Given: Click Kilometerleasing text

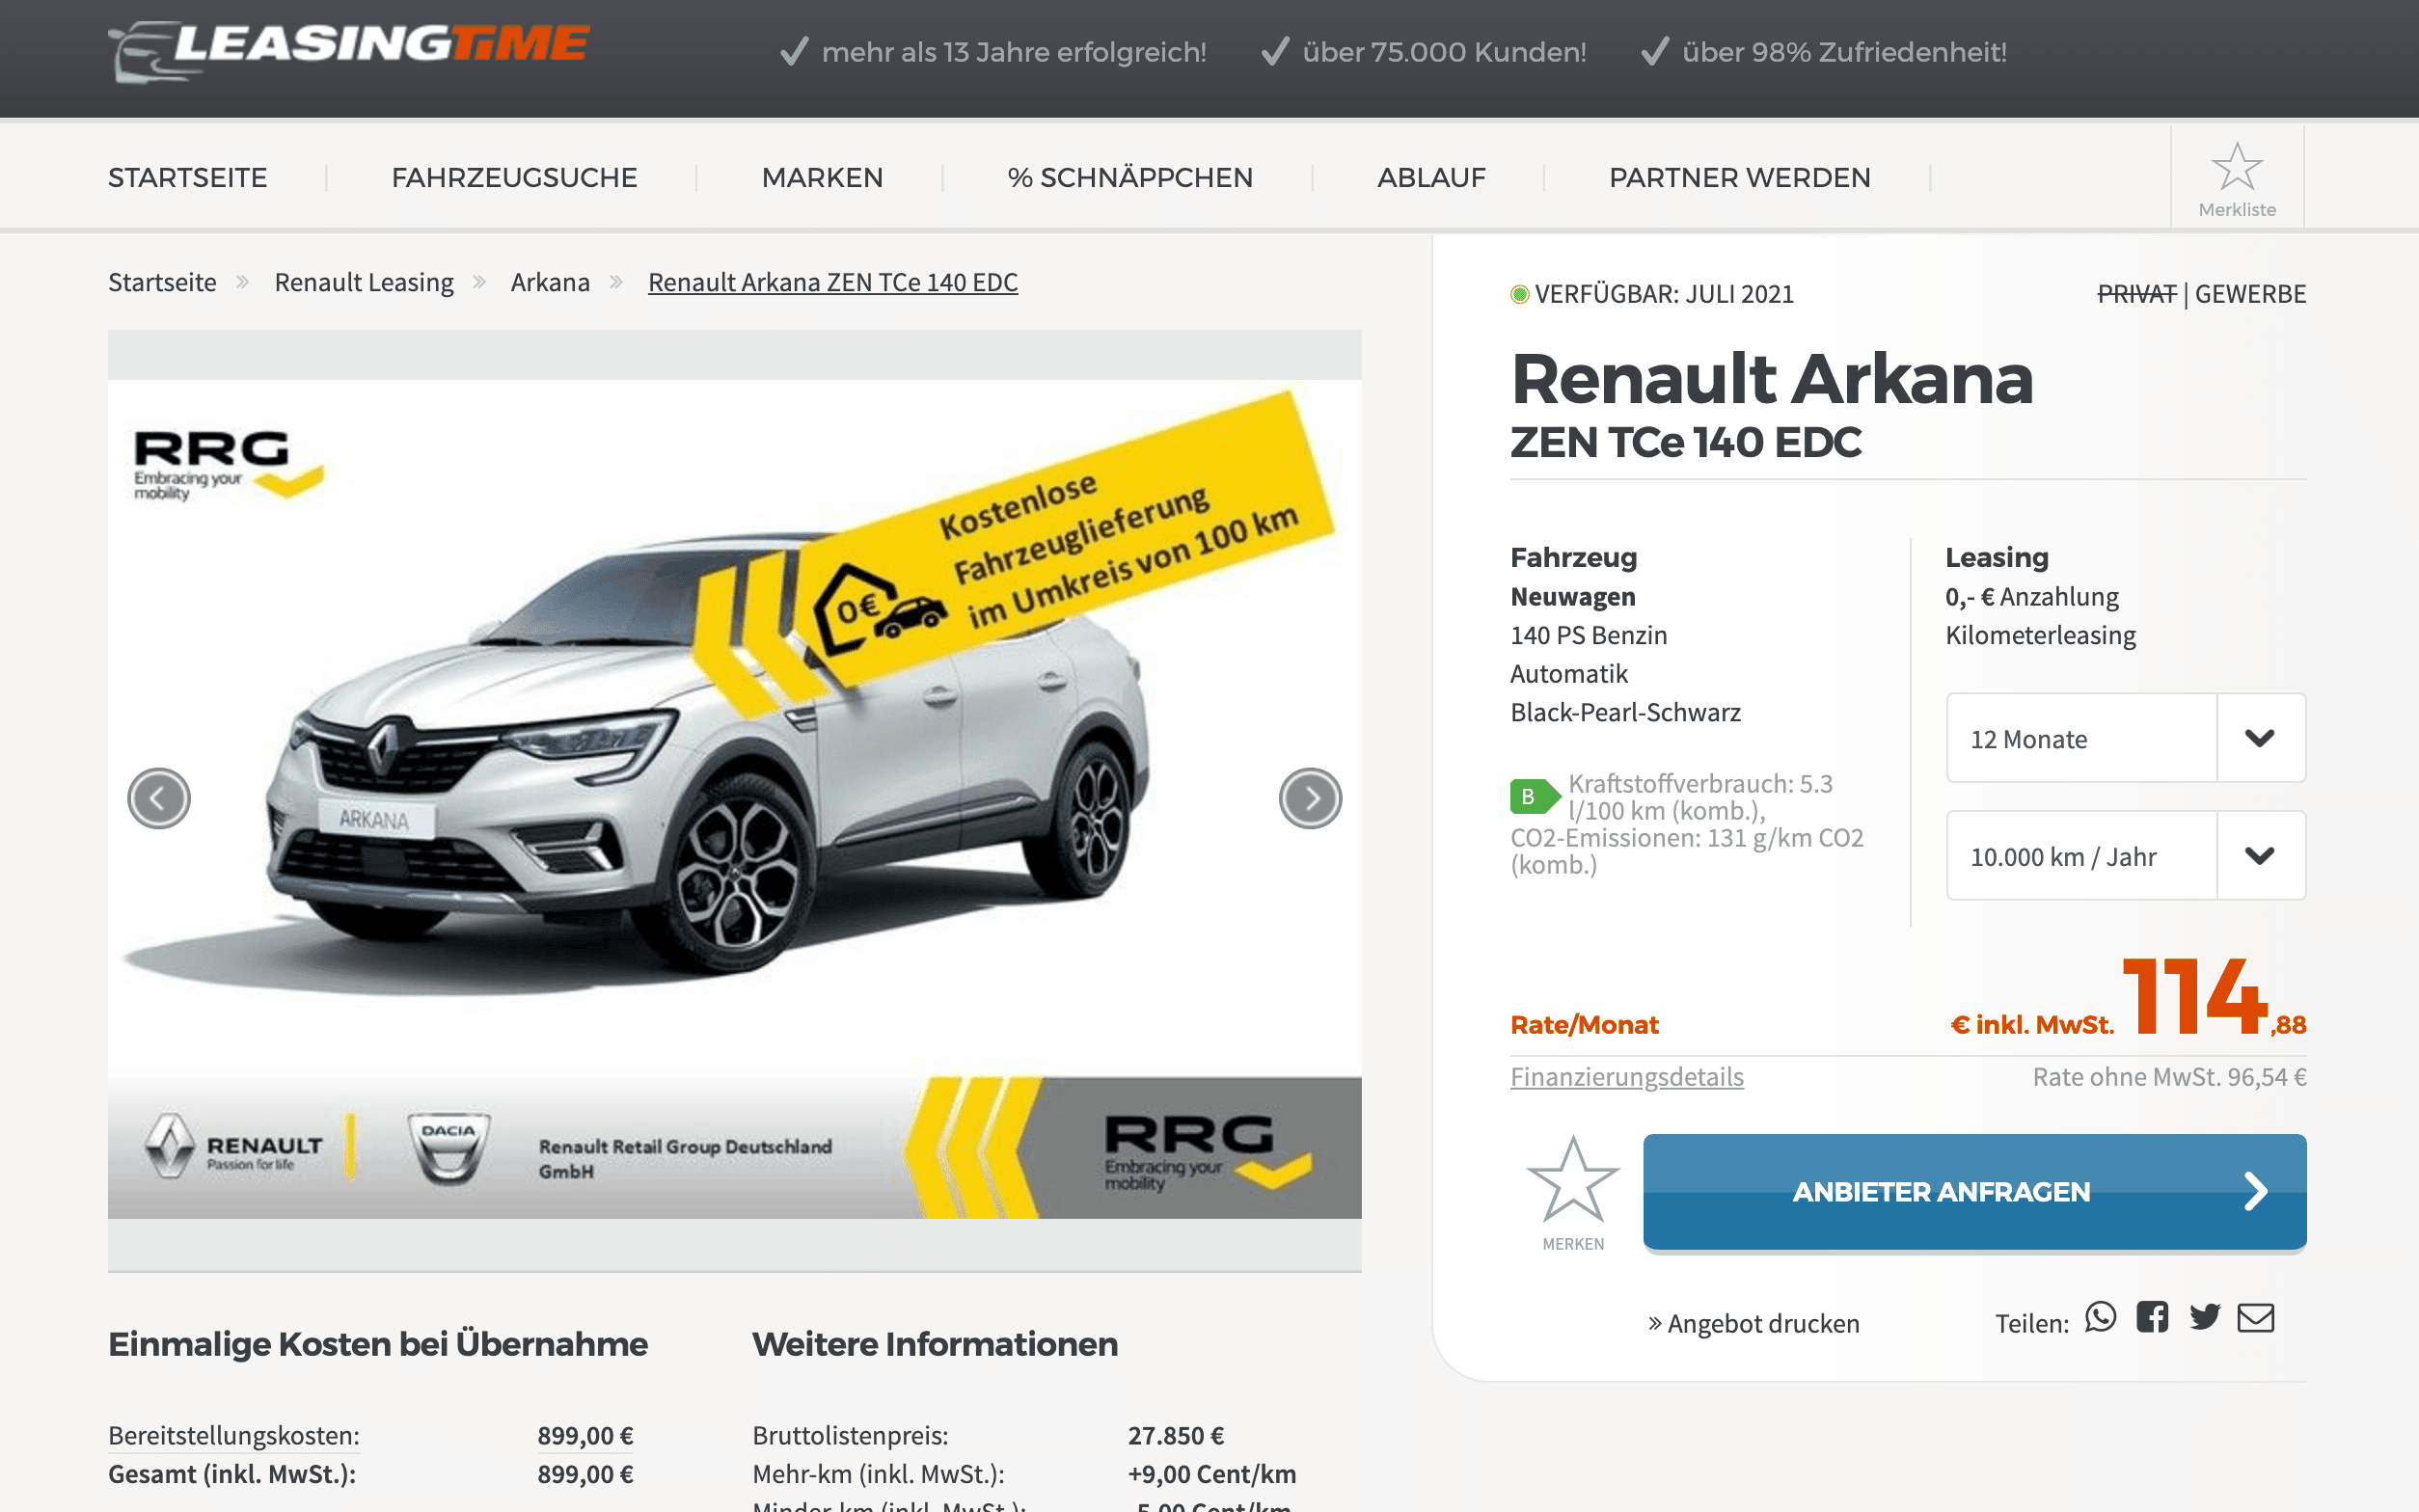Looking at the screenshot, I should coord(2040,635).
